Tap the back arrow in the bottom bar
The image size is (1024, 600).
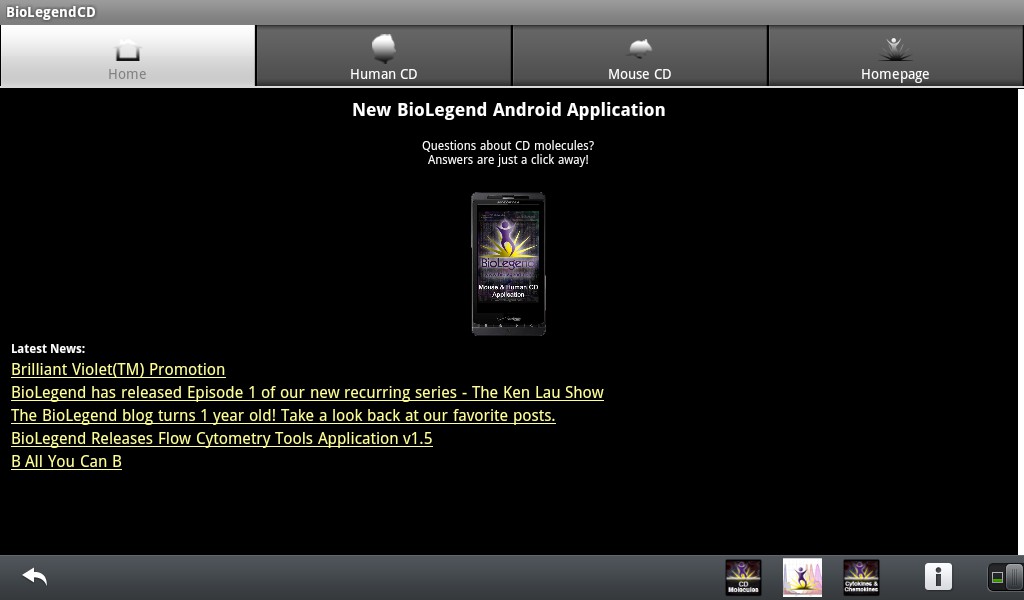coord(33,577)
